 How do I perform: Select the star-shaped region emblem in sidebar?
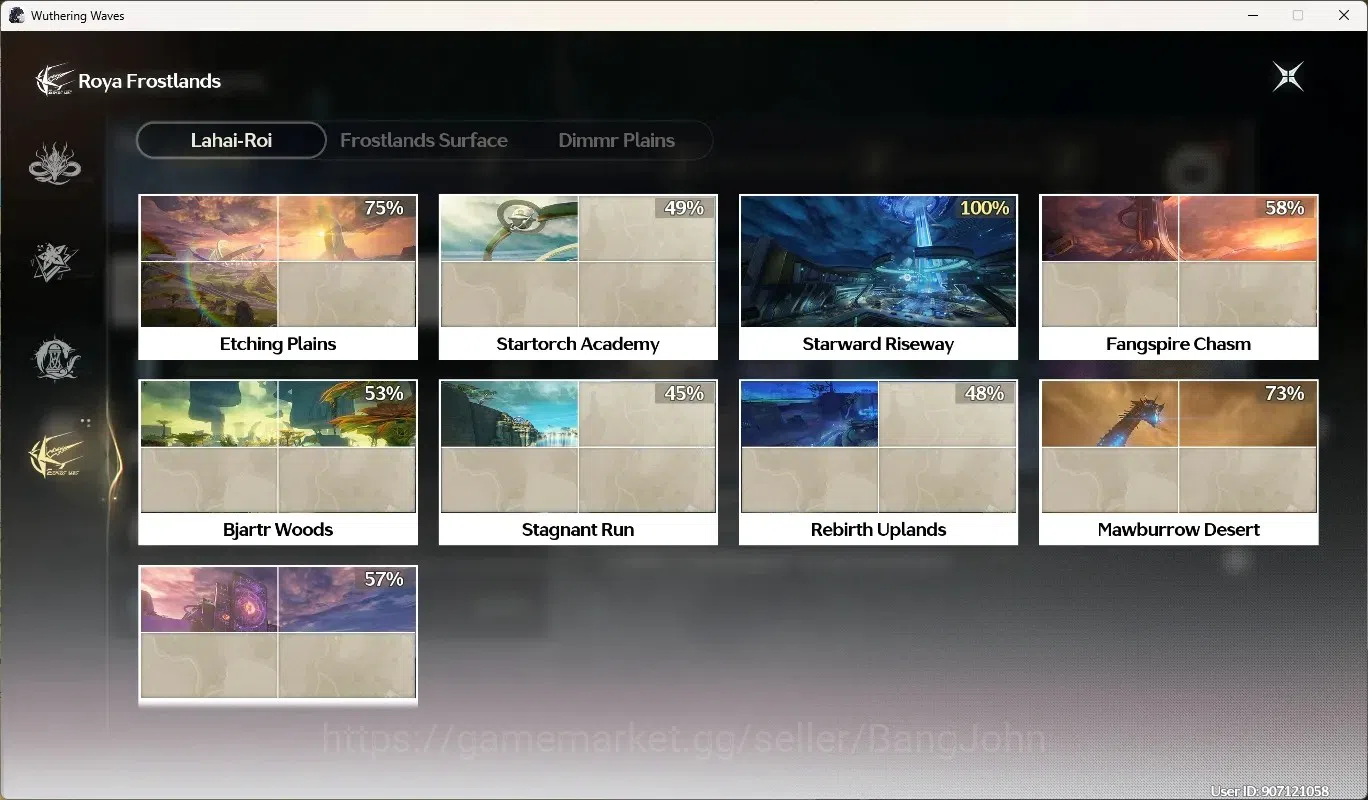(x=55, y=261)
